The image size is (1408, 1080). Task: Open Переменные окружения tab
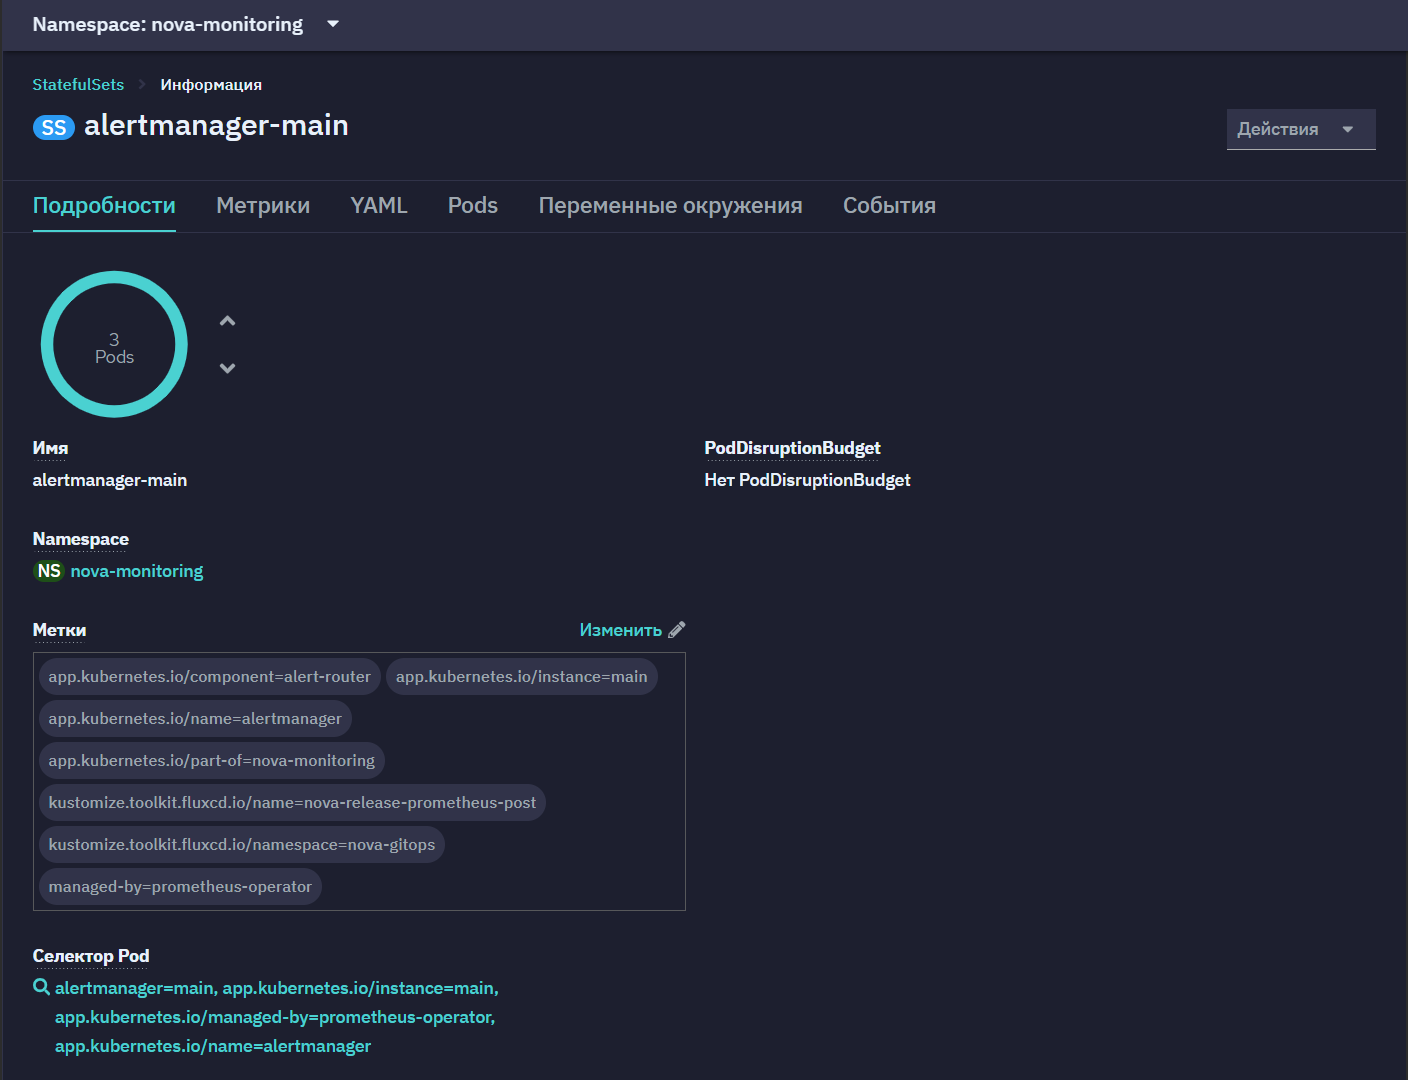tap(670, 206)
